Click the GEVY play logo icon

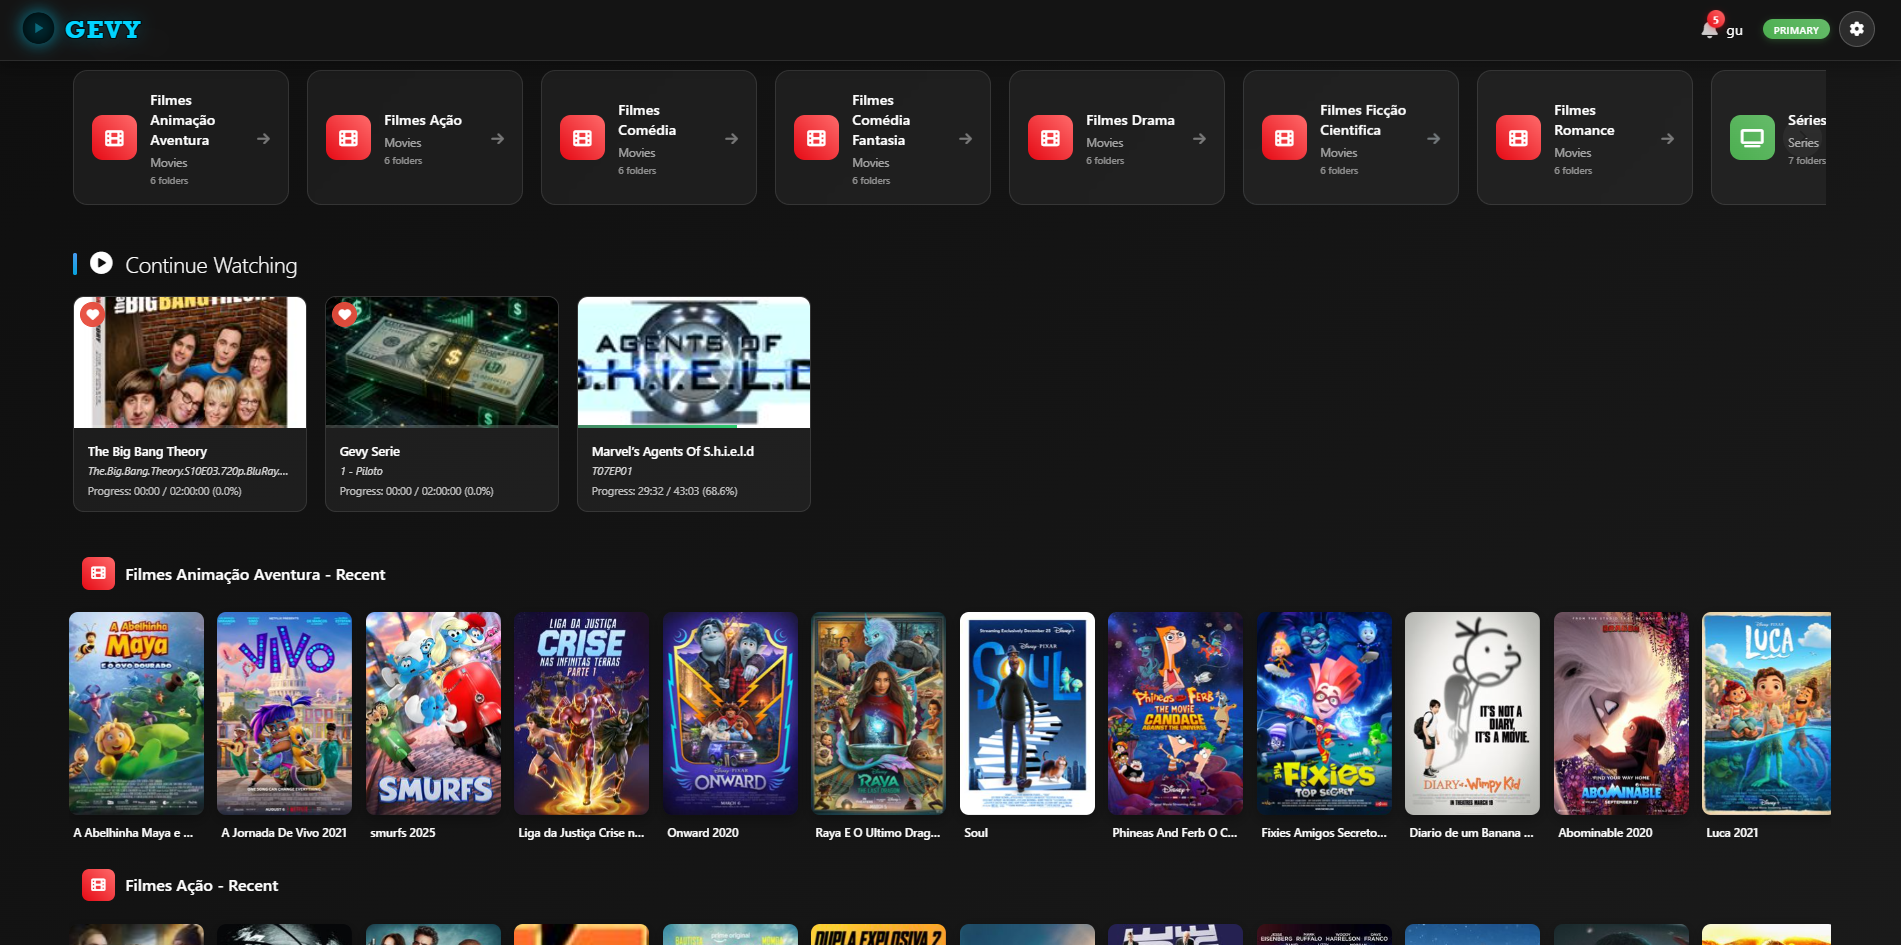point(39,29)
